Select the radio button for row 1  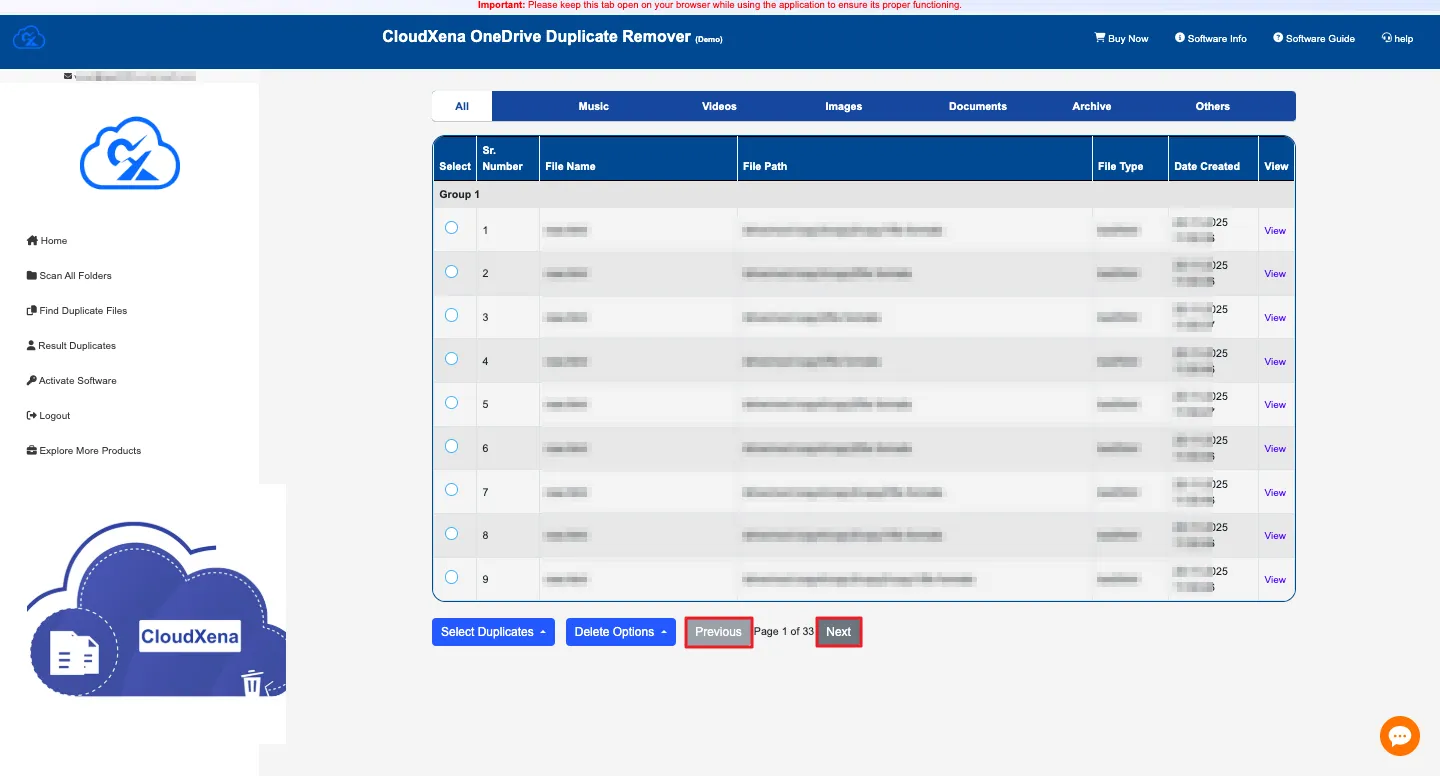click(451, 228)
